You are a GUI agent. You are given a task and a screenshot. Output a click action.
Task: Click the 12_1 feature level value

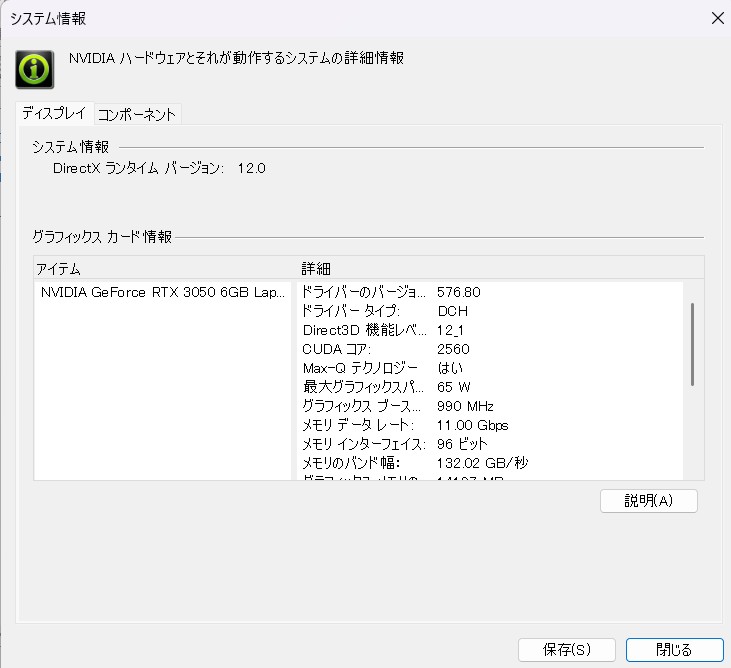(450, 331)
